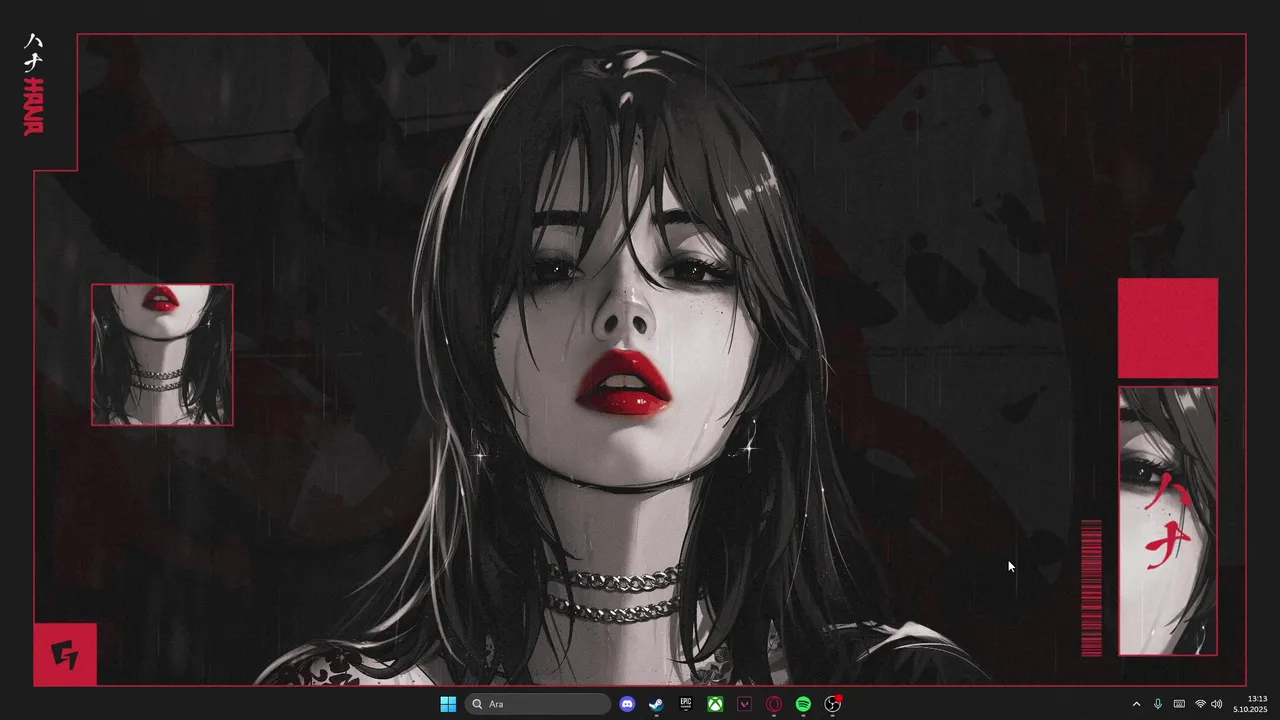Open Wi-Fi network settings in tray
This screenshot has height=720, width=1280.
pos(1200,704)
